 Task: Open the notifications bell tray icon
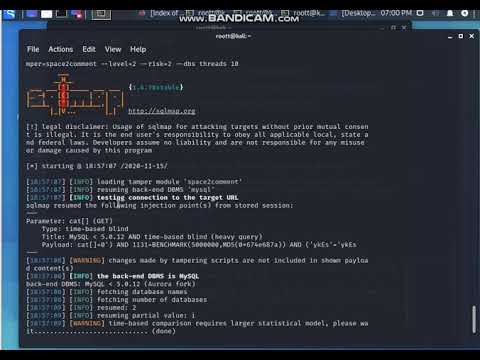point(450,13)
